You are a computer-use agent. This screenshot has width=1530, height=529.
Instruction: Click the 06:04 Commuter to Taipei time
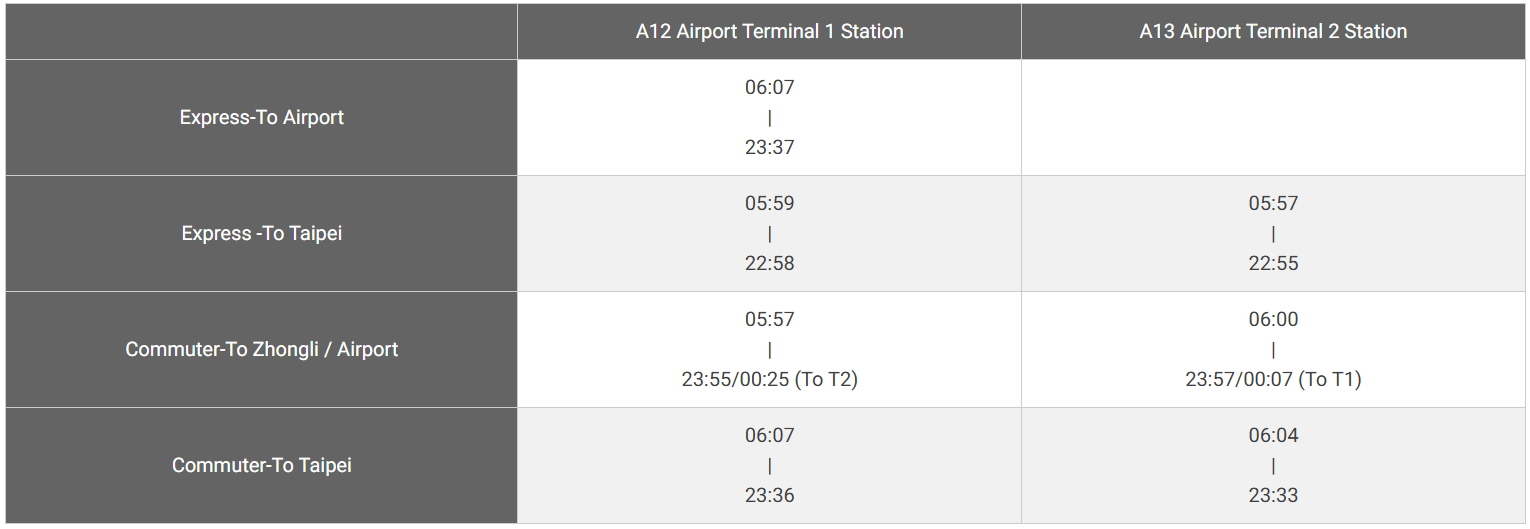(1273, 435)
